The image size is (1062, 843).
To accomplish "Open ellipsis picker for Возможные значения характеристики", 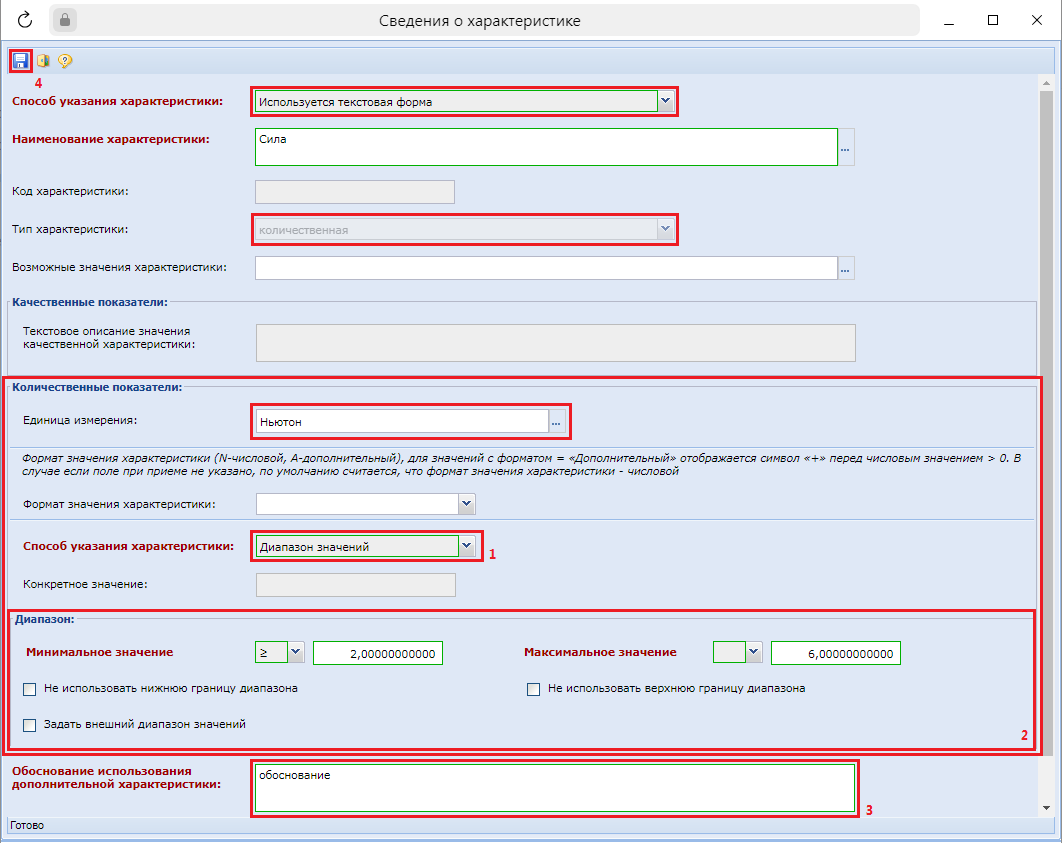I will click(x=845, y=268).
